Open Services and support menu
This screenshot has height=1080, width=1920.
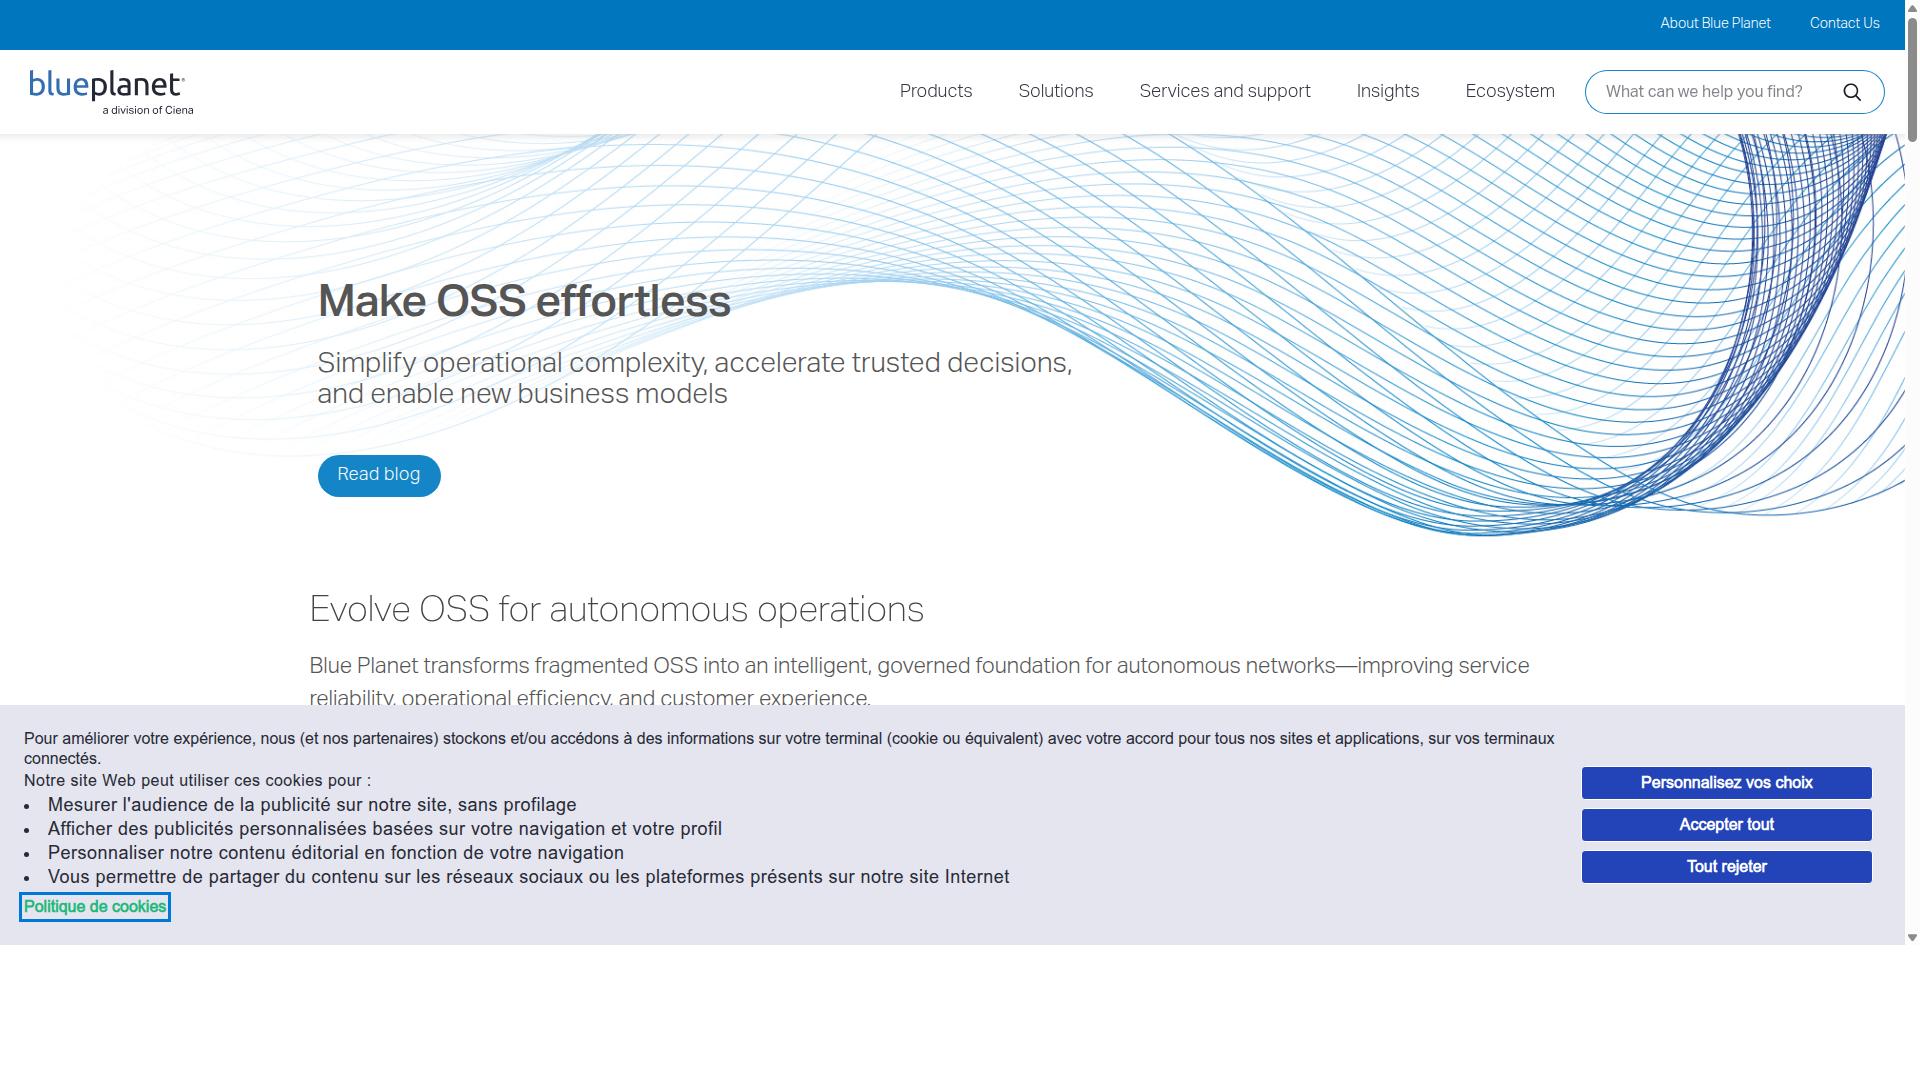tap(1225, 92)
